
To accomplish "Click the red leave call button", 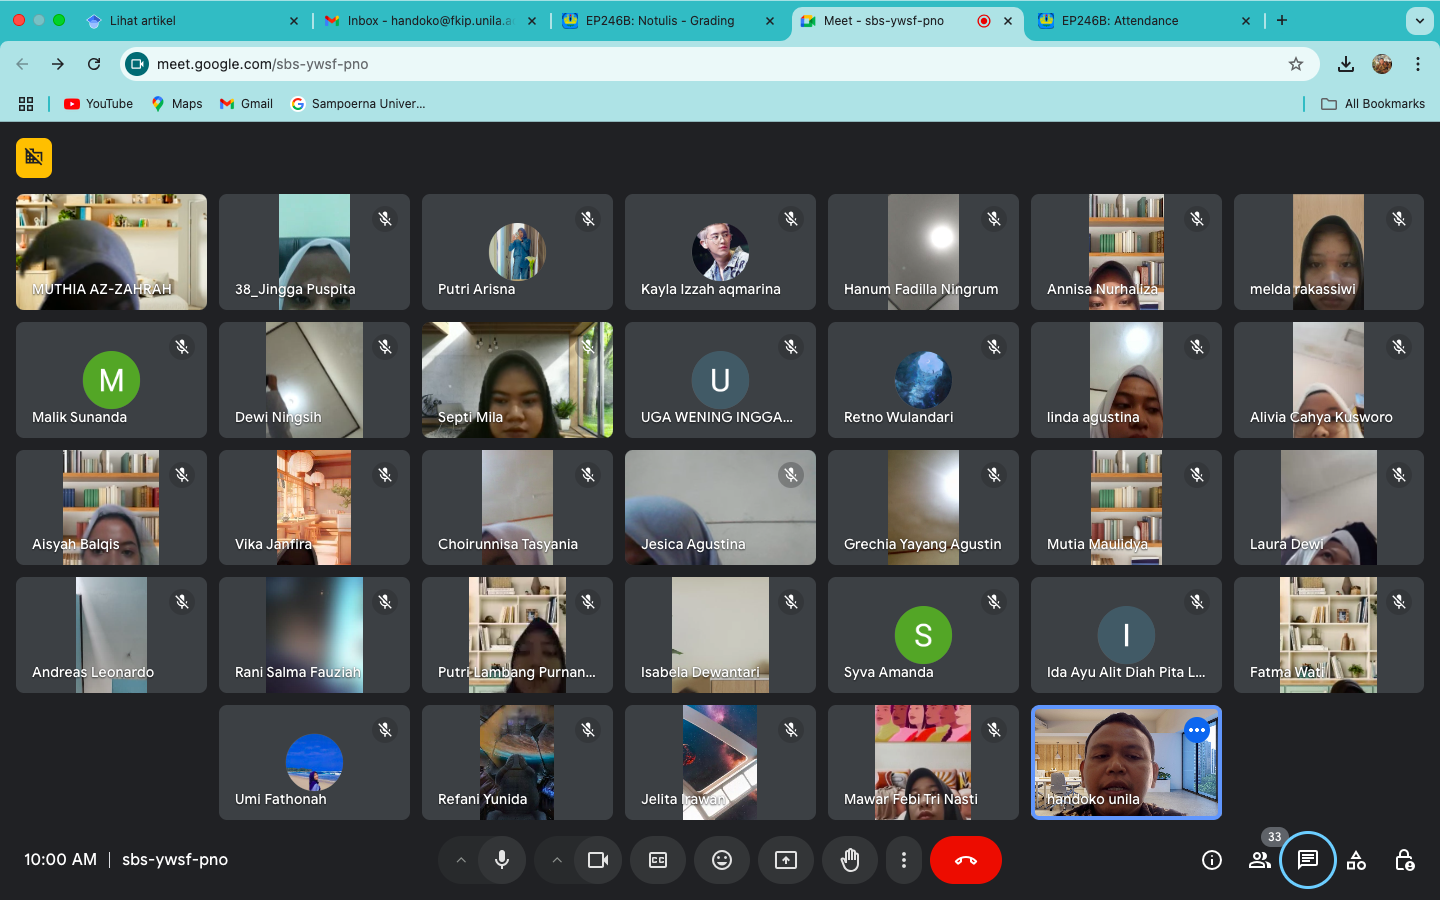I will tap(965, 860).
